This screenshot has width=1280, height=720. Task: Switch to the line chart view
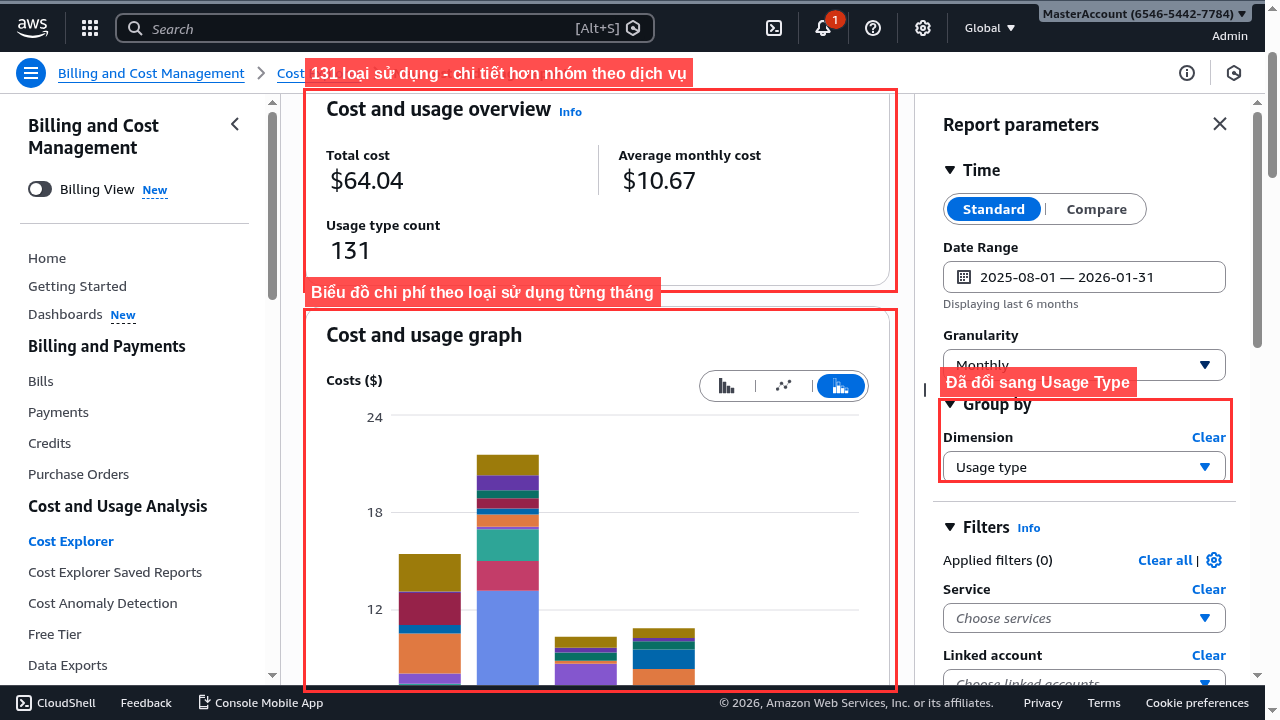[783, 385]
